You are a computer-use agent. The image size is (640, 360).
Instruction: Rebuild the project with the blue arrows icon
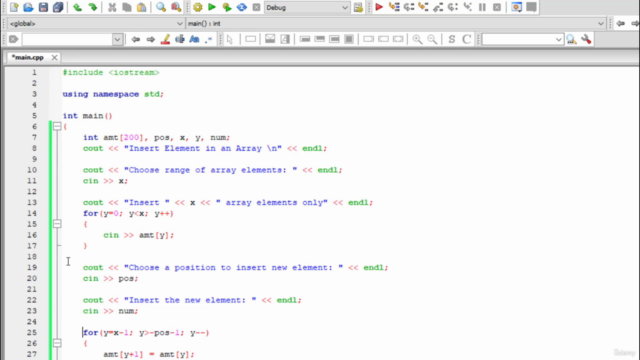tap(242, 7)
